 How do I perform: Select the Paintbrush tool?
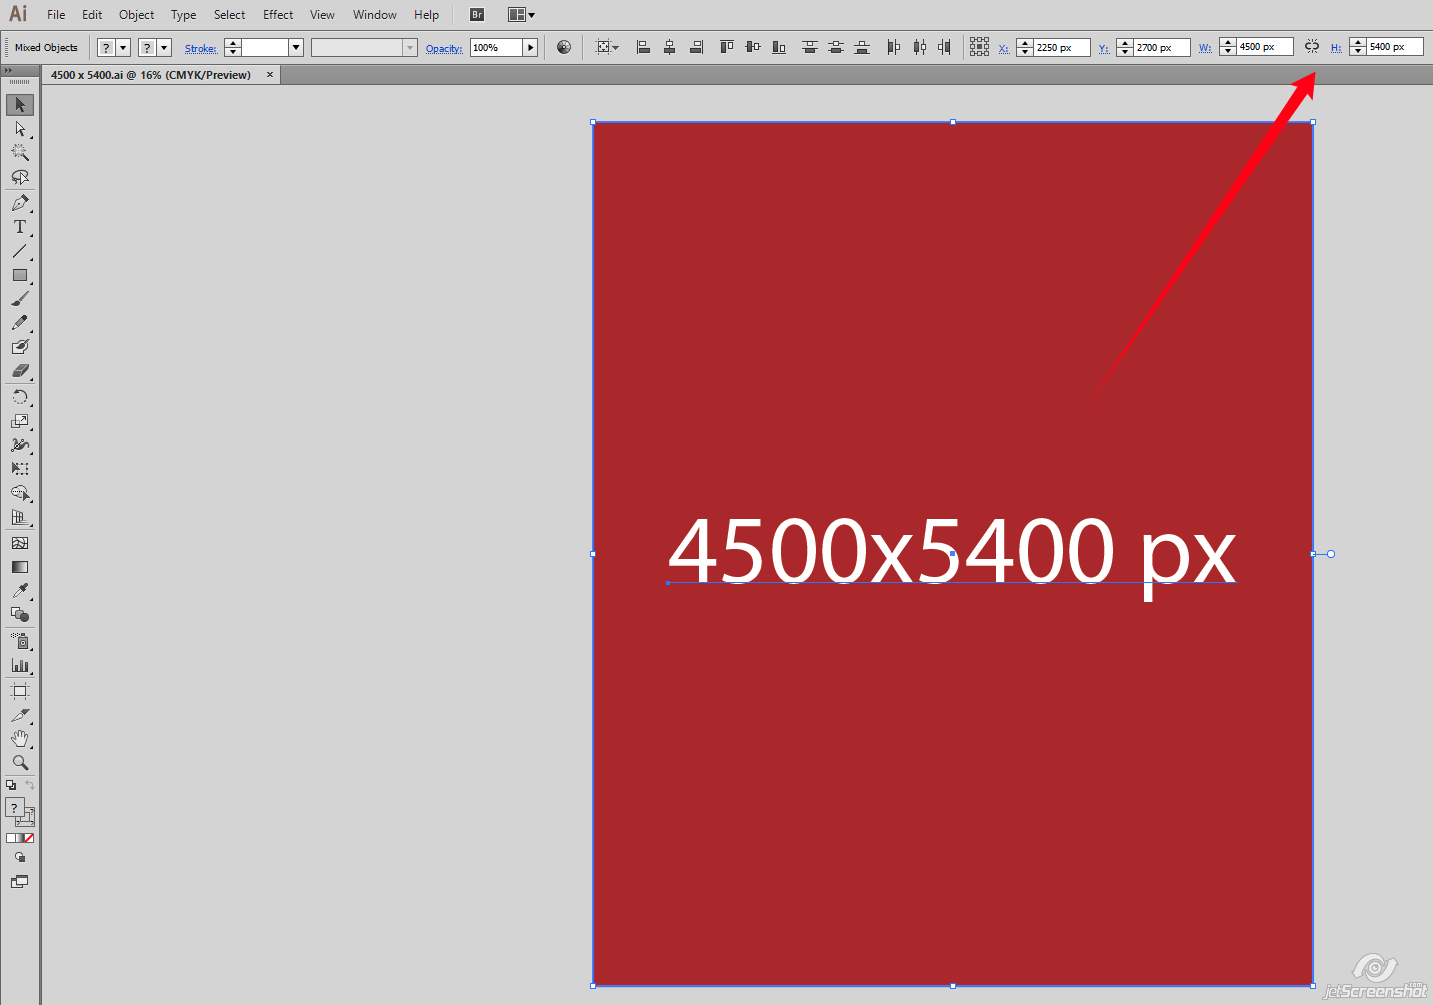pos(20,299)
